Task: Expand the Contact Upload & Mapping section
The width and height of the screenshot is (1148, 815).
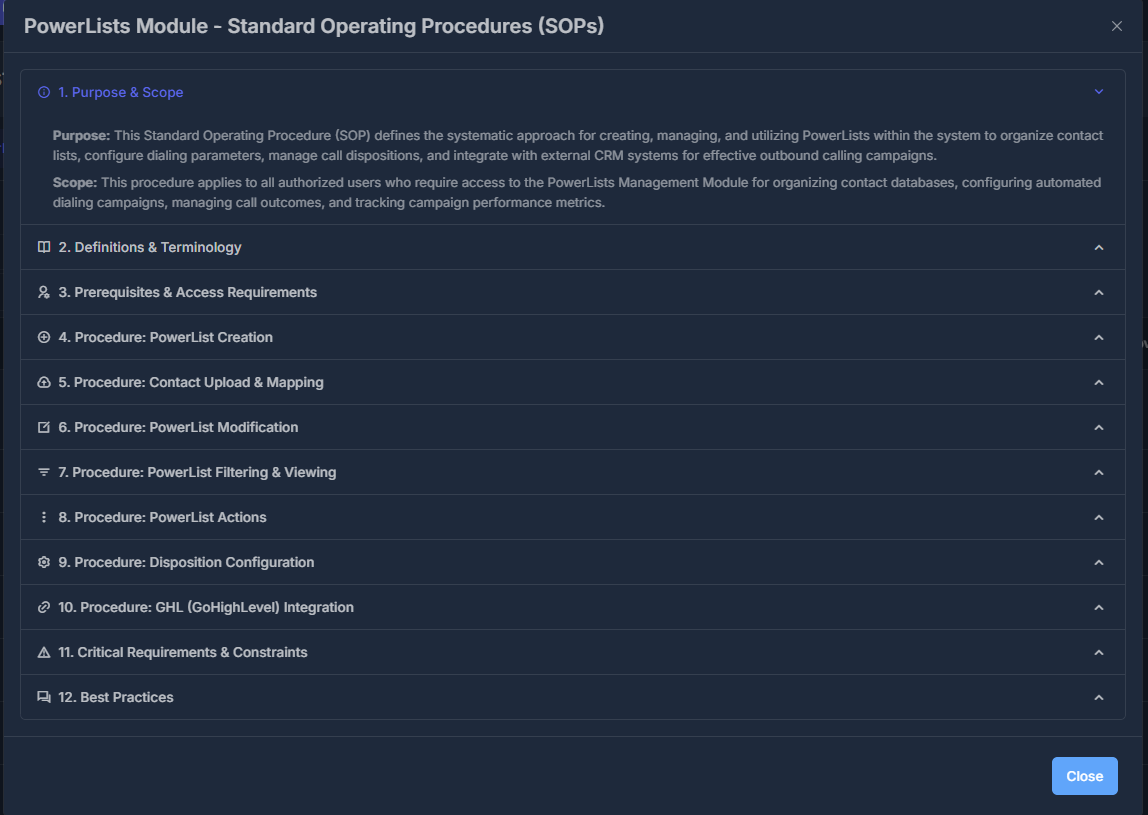Action: coord(1098,382)
